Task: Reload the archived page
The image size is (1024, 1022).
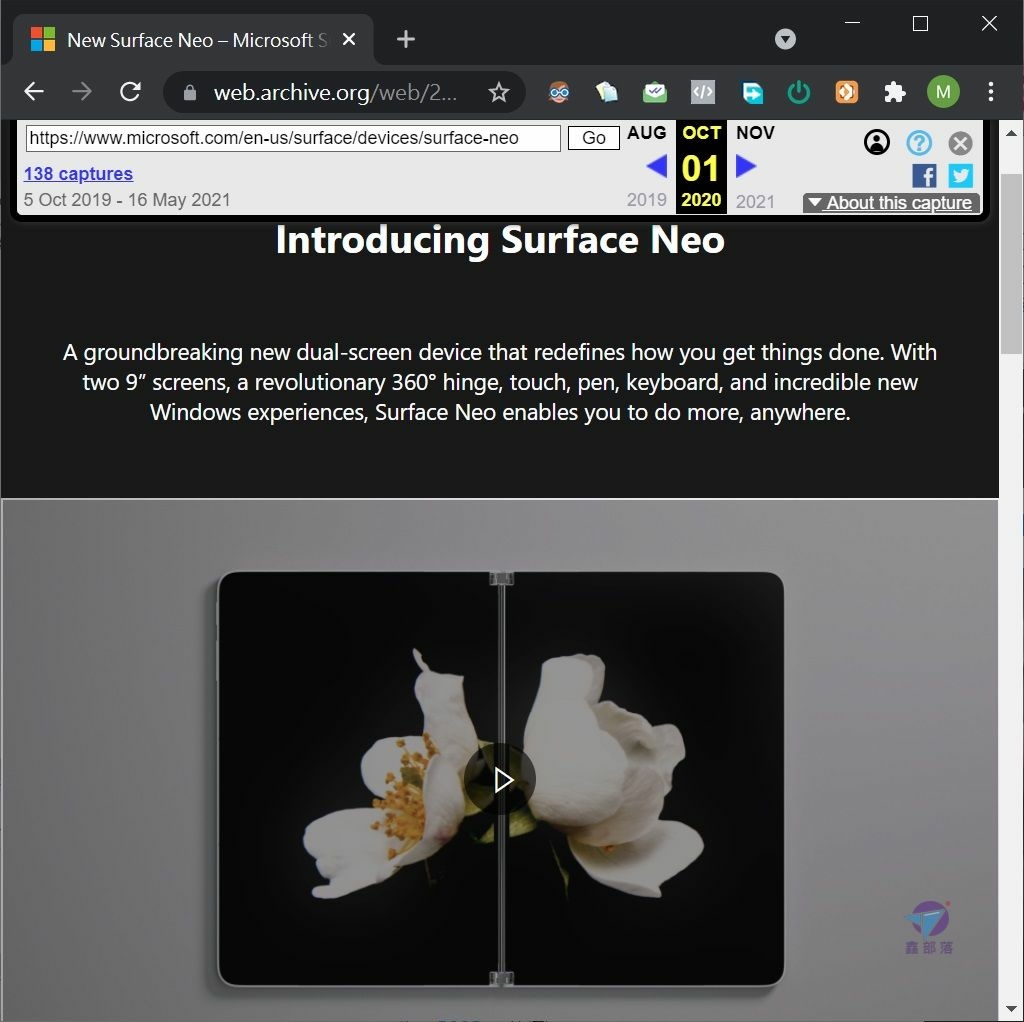Action: coord(131,92)
